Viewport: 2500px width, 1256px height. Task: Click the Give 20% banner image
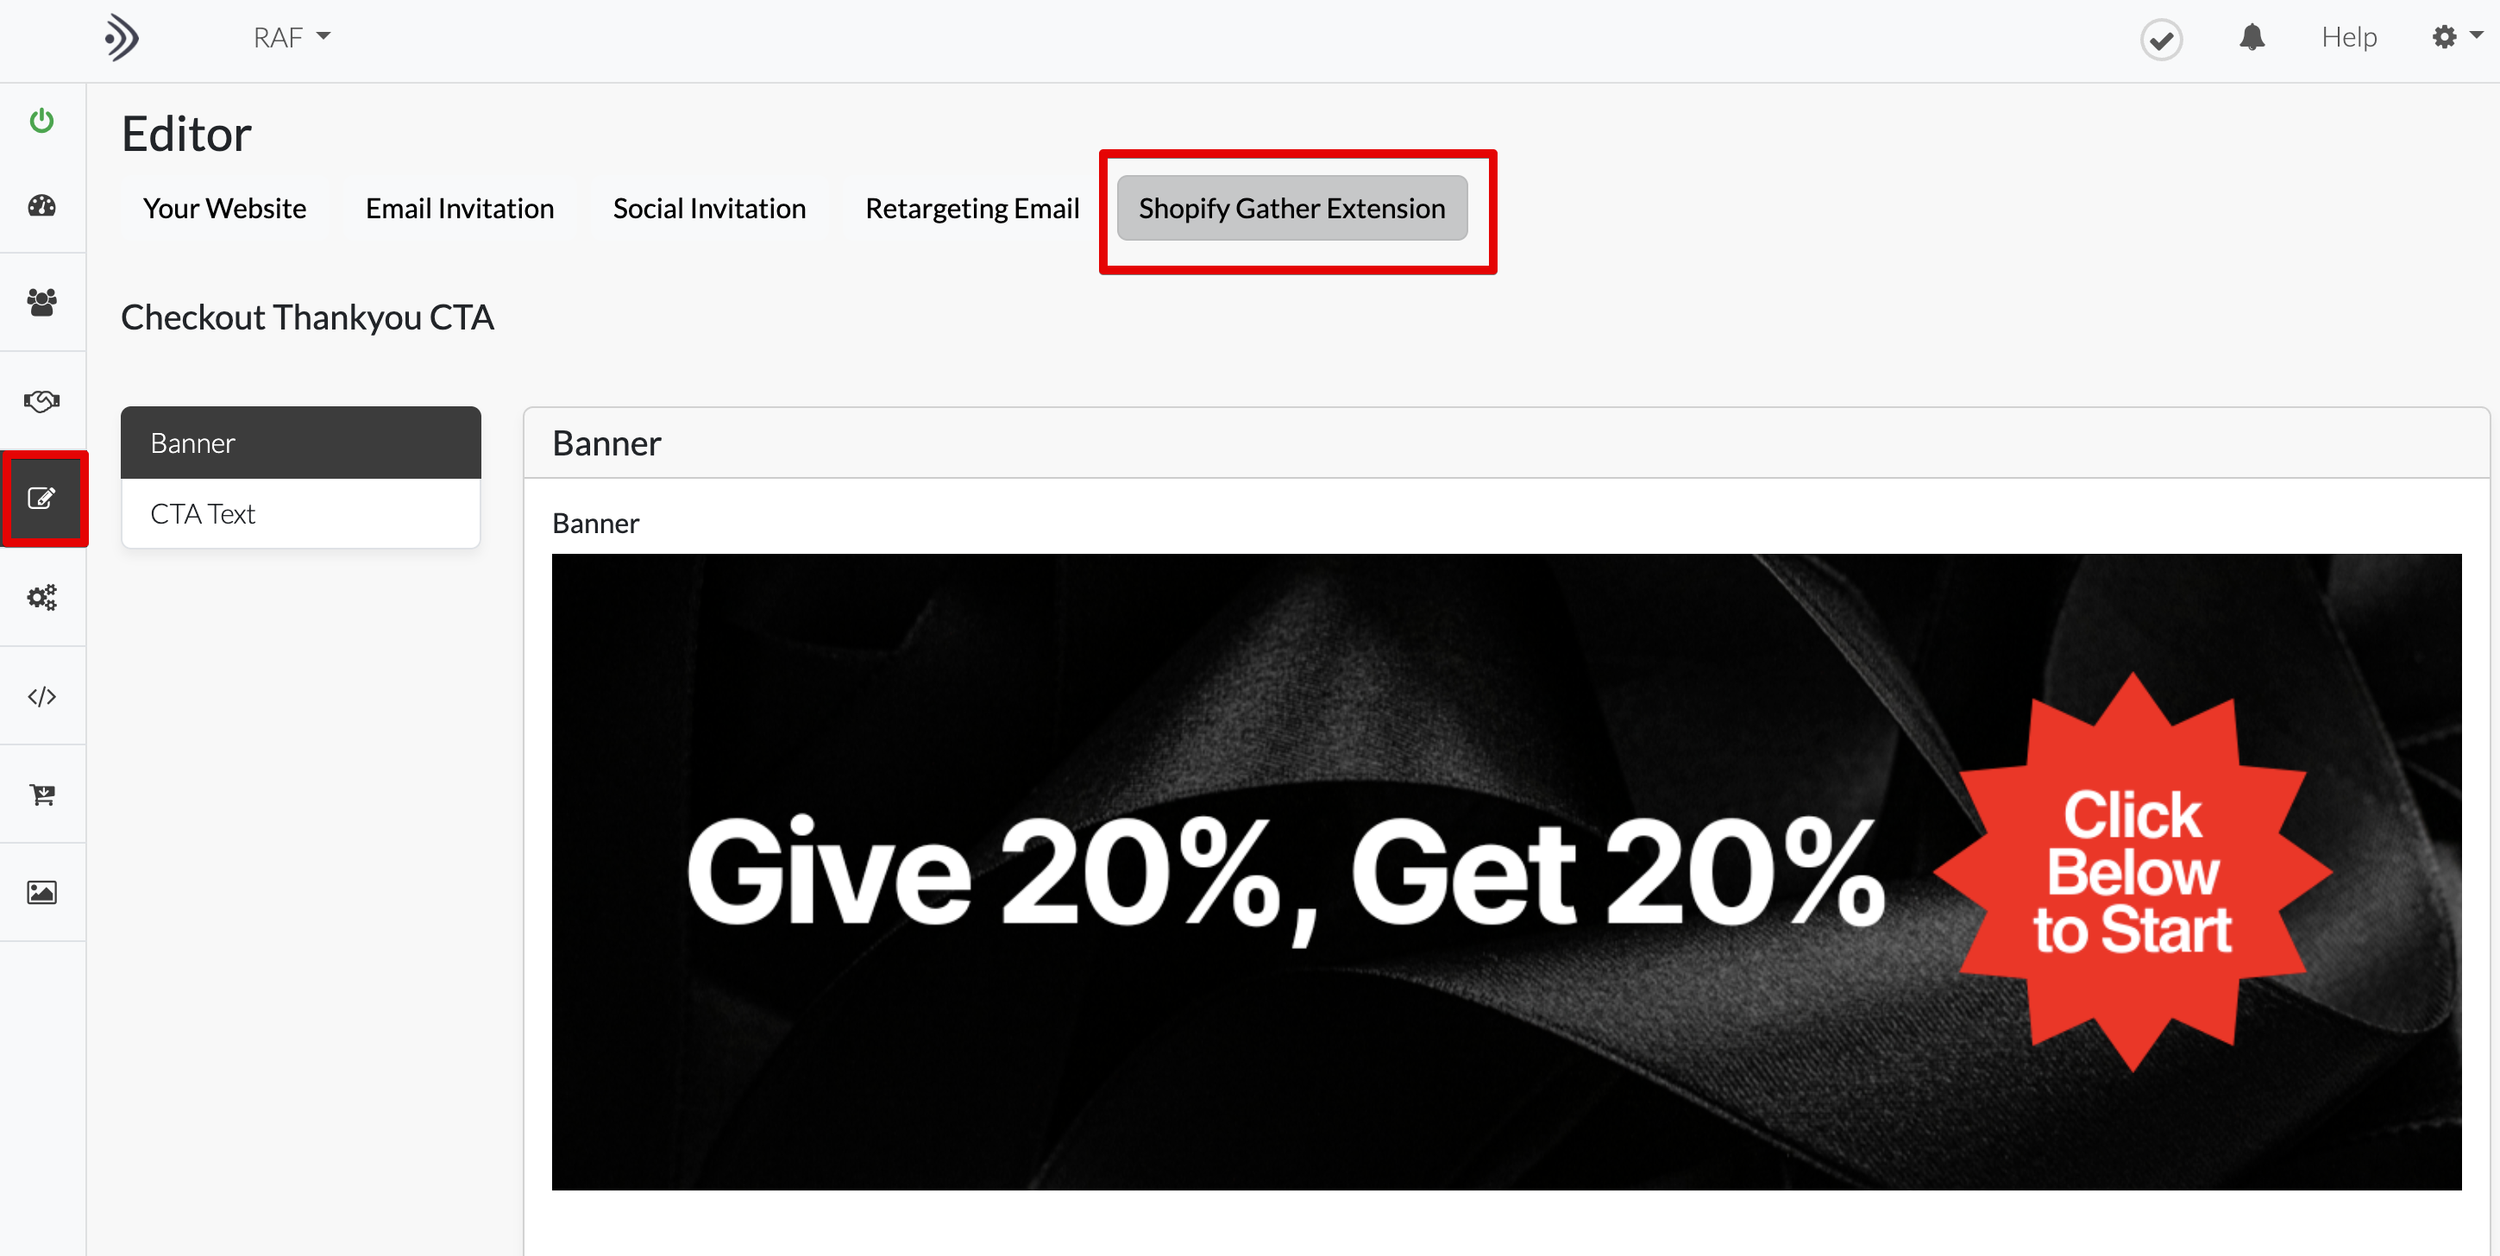pos(1506,872)
